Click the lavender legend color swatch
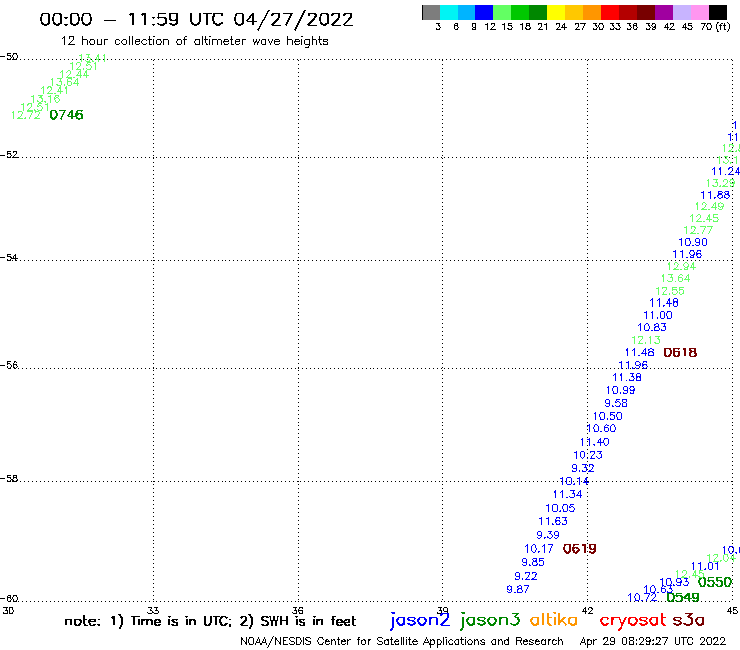 point(681,12)
